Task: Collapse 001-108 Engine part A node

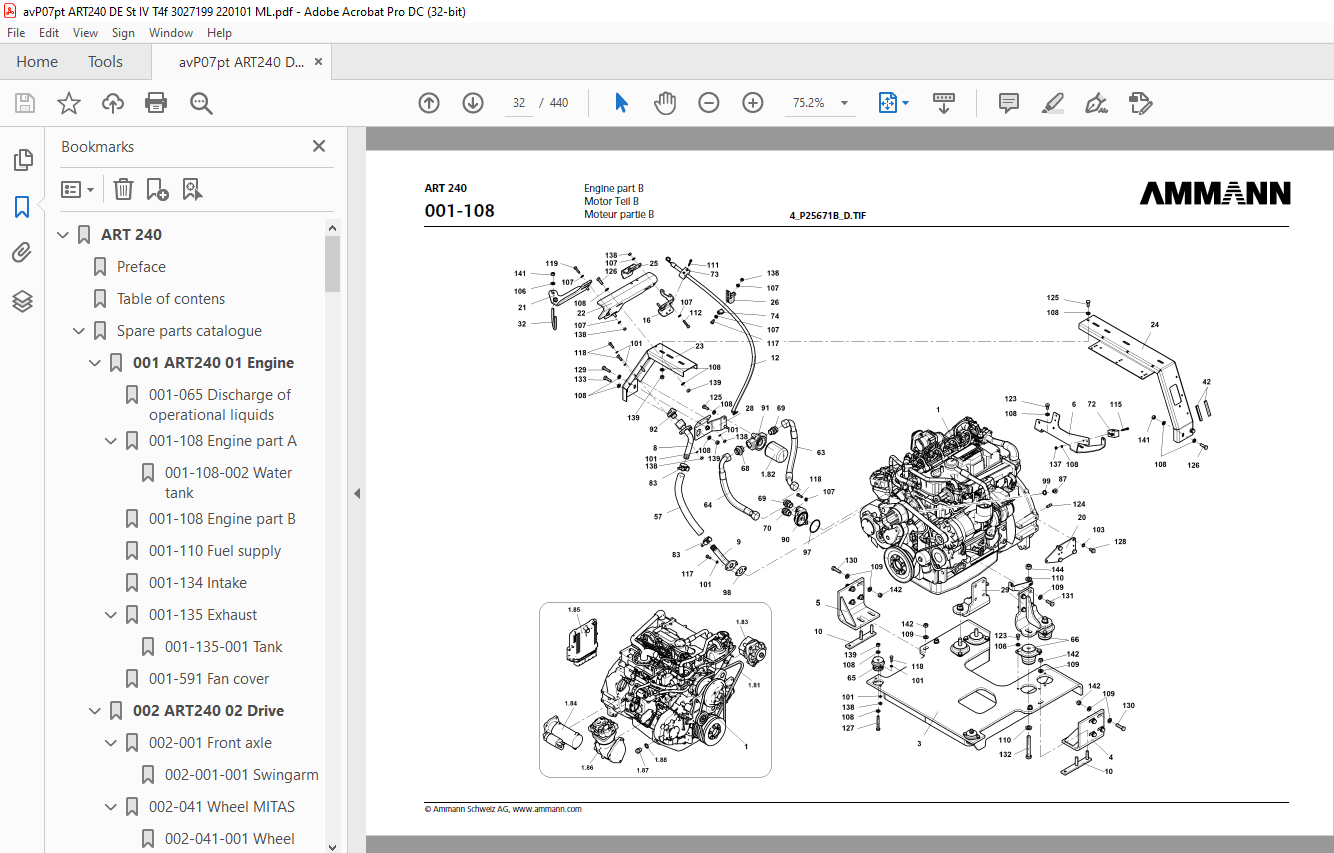Action: pos(111,441)
